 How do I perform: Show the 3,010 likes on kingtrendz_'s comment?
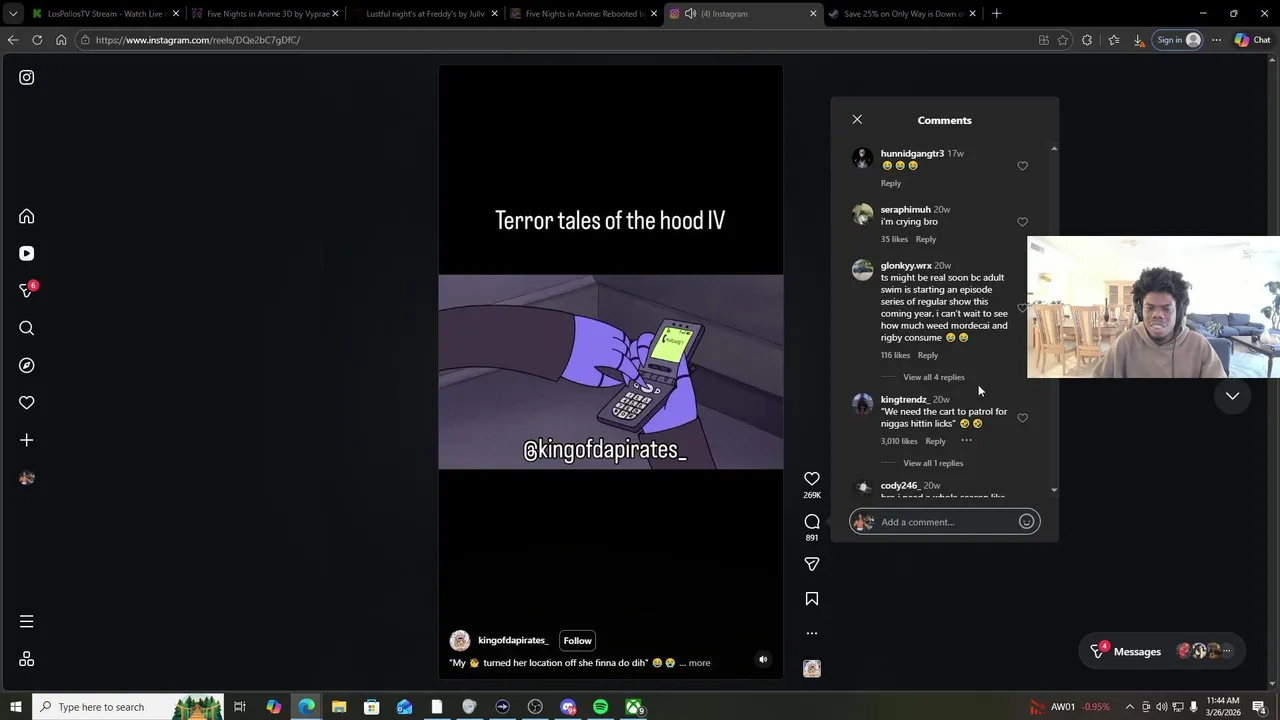point(899,441)
